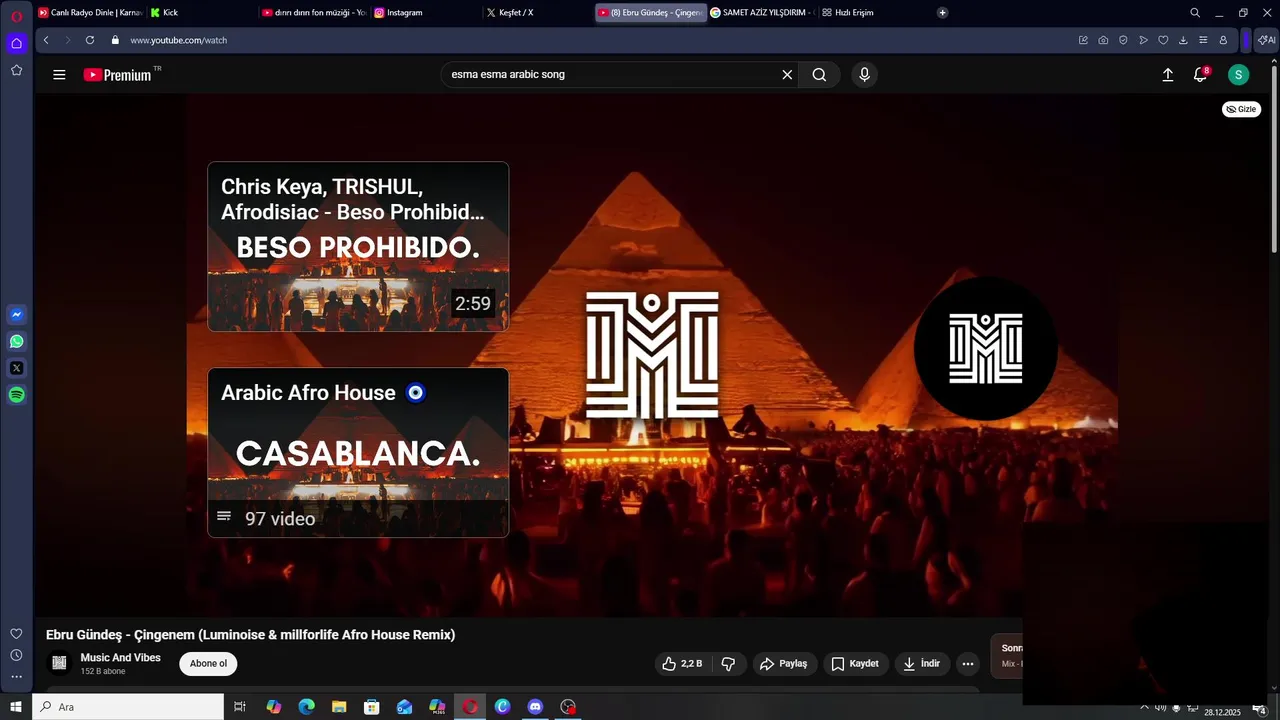Open Opera sidebar home icon
The width and height of the screenshot is (1280, 720).
pos(16,43)
